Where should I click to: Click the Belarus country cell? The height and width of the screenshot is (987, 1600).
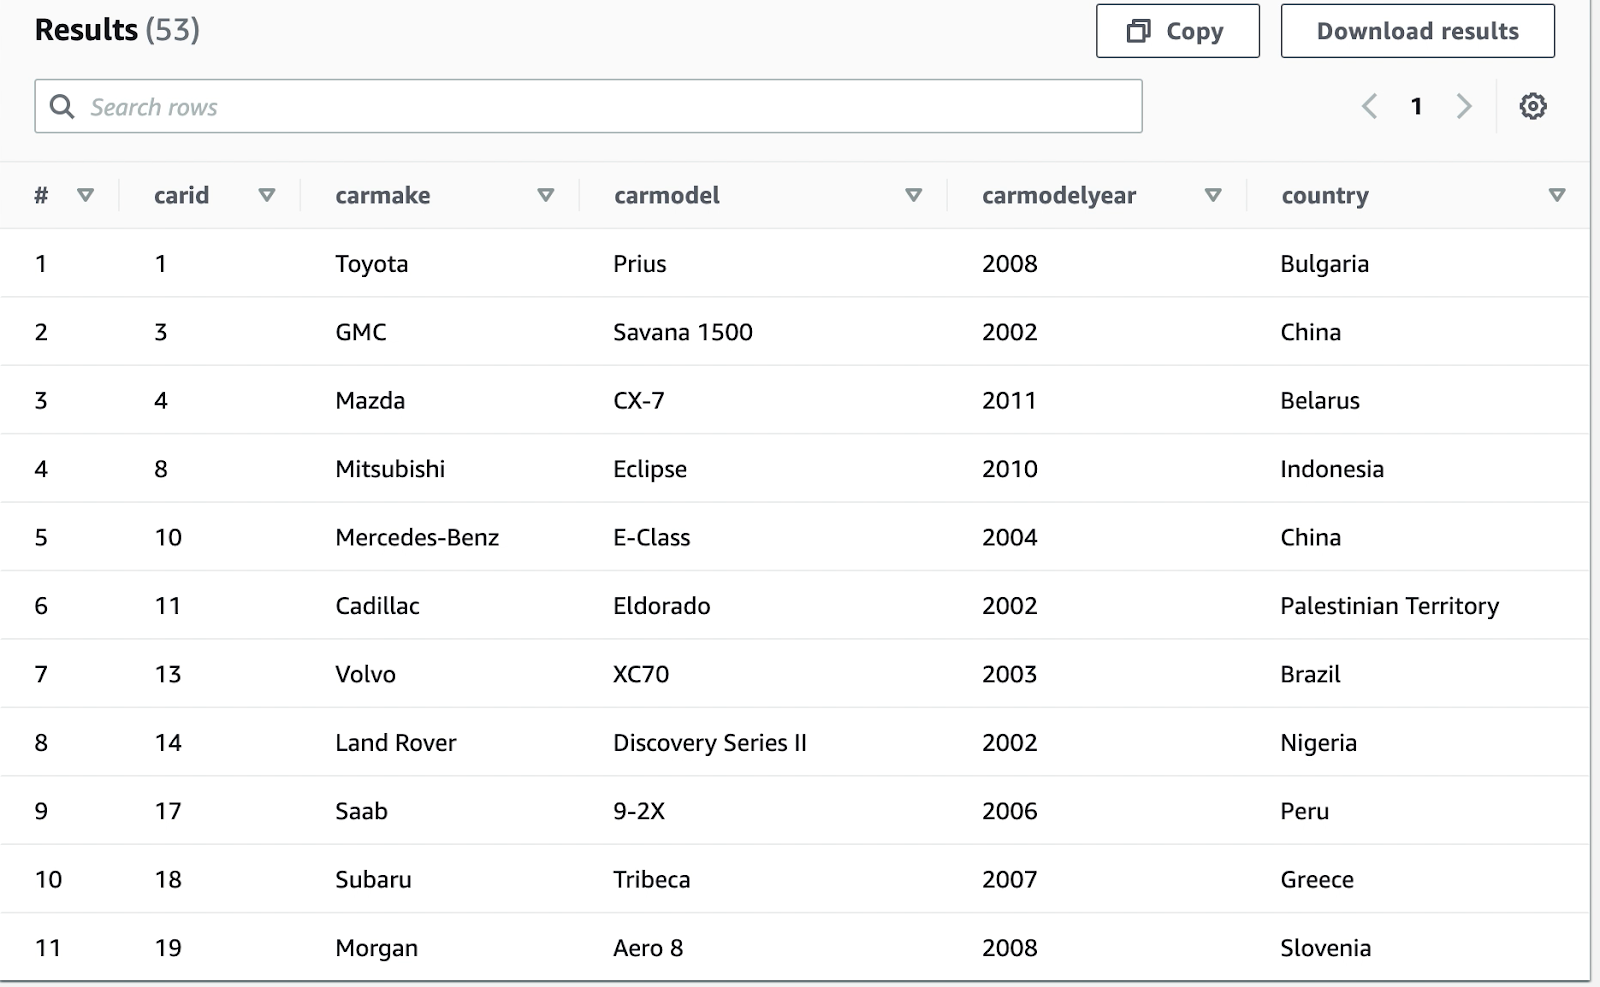tap(1320, 401)
